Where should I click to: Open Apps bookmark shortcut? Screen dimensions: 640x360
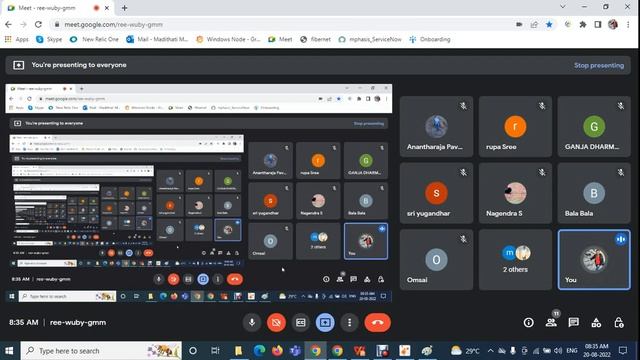click(17, 39)
